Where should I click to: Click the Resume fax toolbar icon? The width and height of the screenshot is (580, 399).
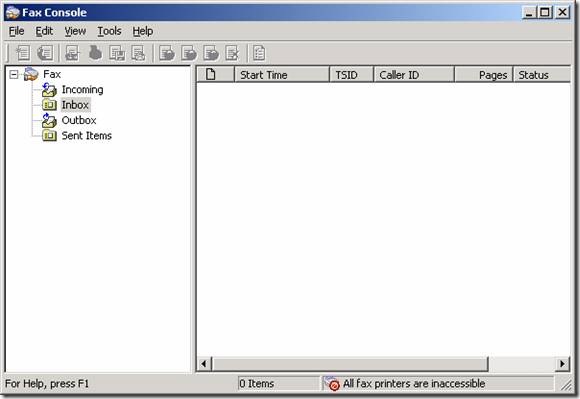(x=189, y=53)
